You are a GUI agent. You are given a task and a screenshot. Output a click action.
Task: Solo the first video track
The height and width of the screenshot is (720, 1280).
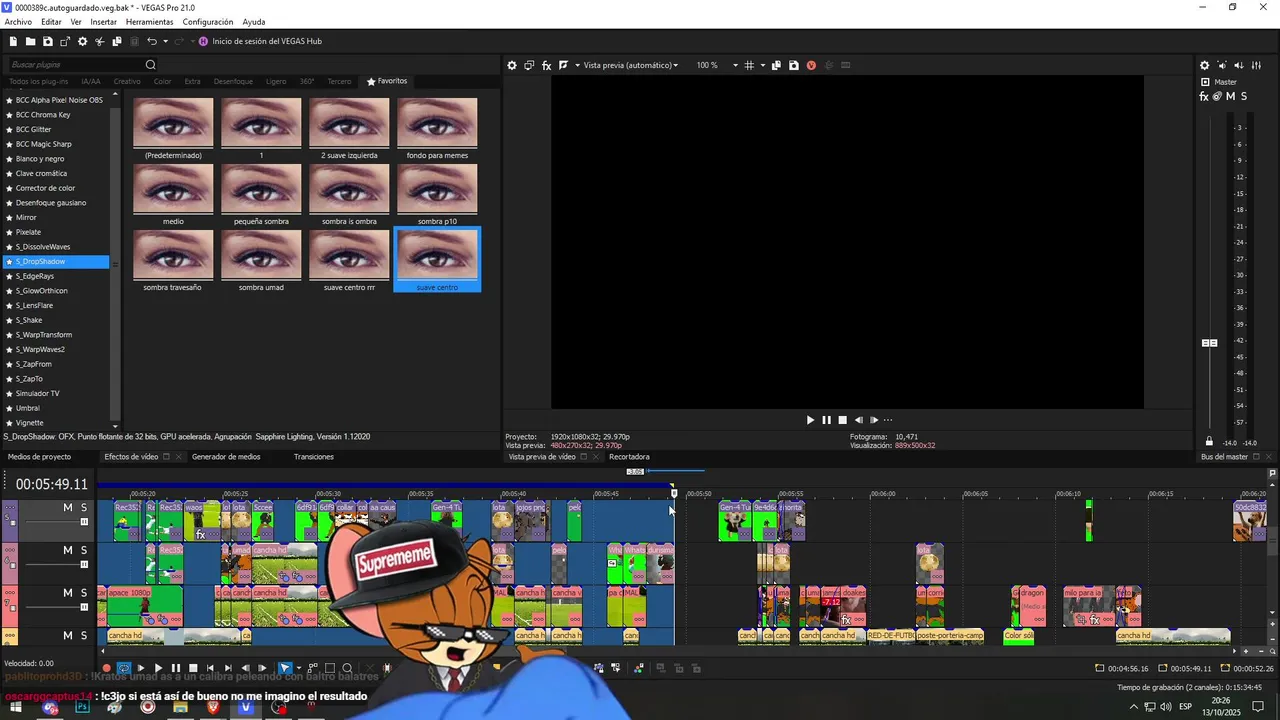point(84,507)
